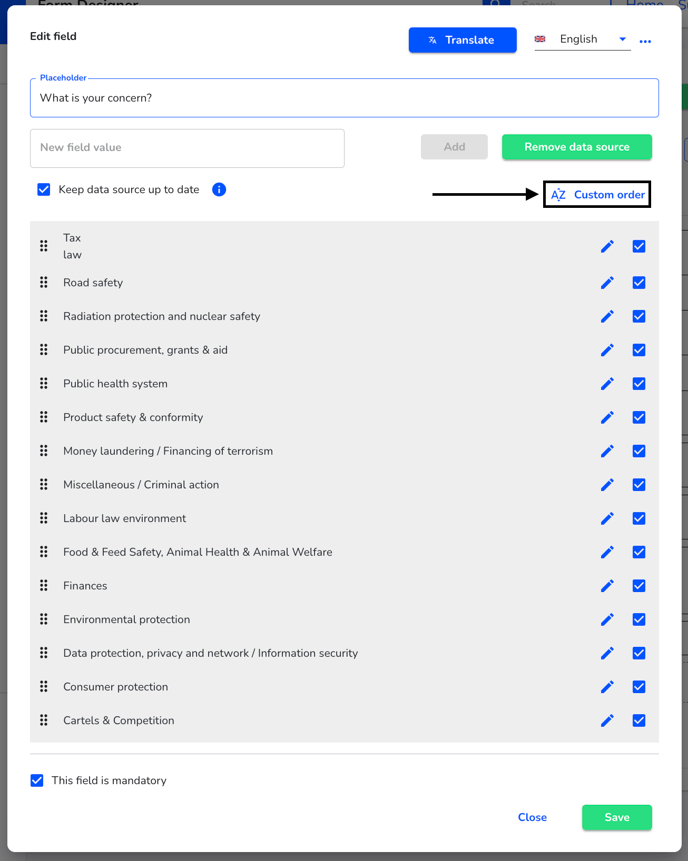Toggle This field is mandatory checkbox

coord(37,780)
